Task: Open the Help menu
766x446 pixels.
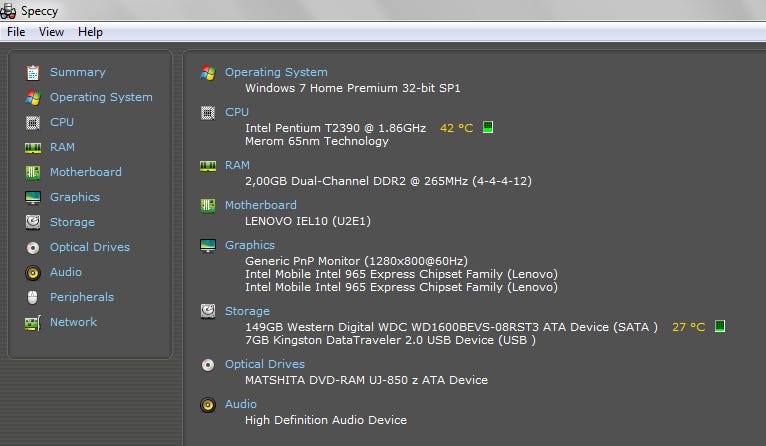Action: click(90, 32)
